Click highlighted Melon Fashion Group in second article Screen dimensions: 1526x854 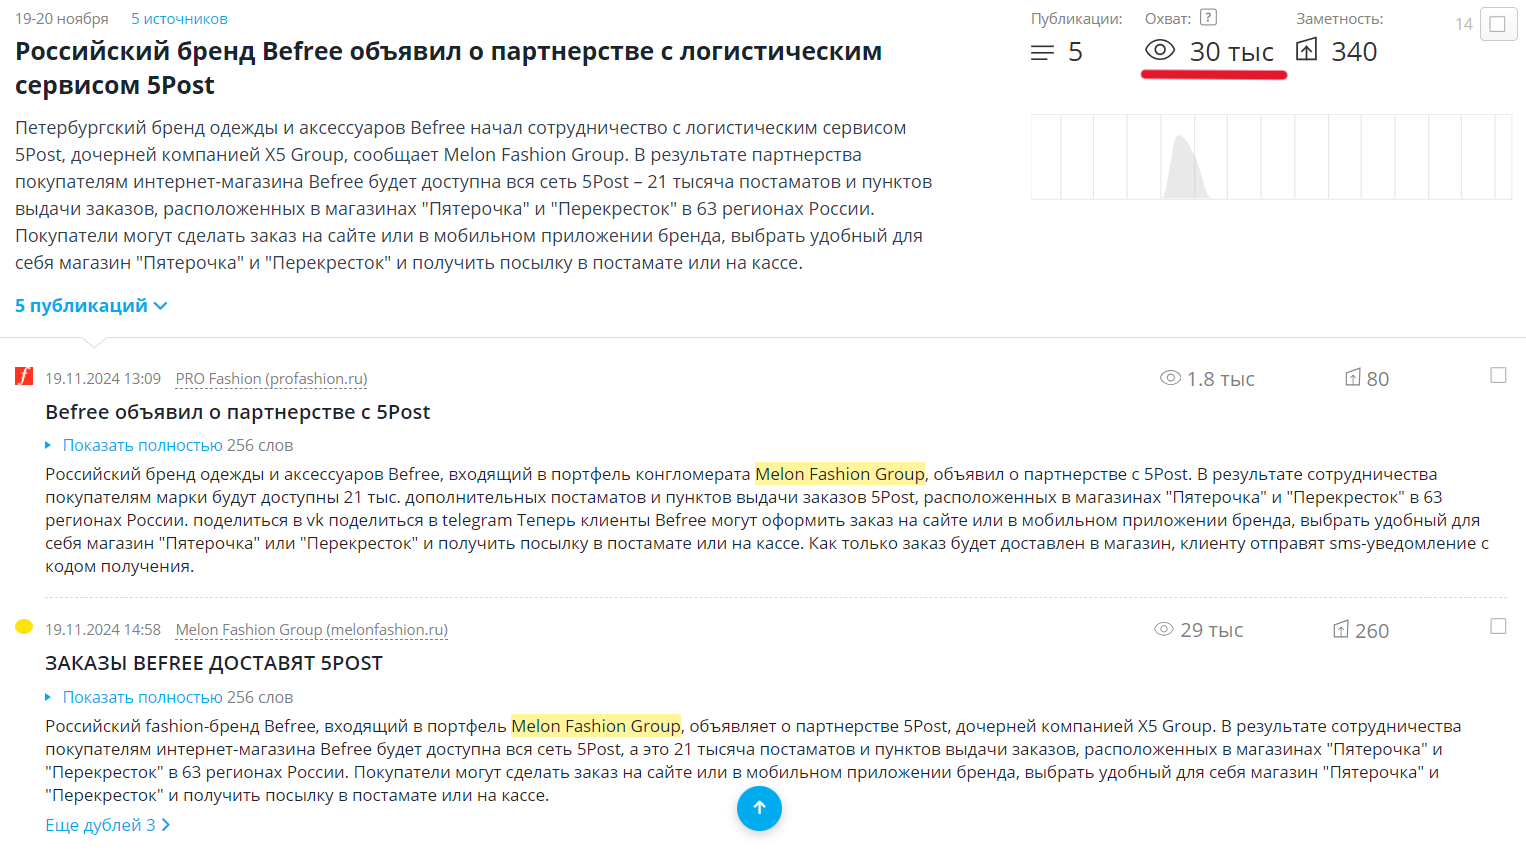pos(596,726)
